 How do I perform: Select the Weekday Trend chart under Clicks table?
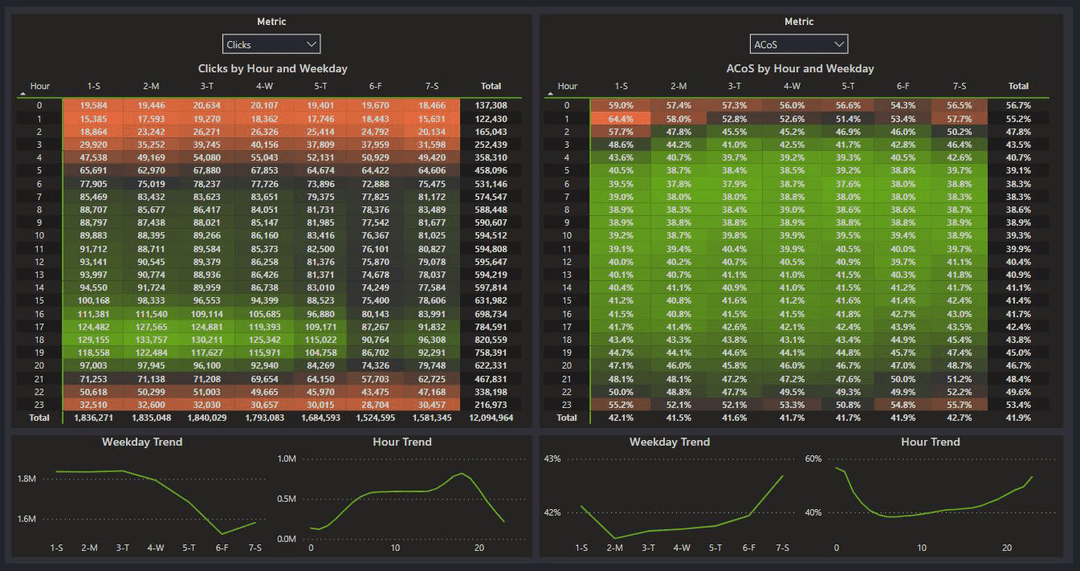point(142,495)
